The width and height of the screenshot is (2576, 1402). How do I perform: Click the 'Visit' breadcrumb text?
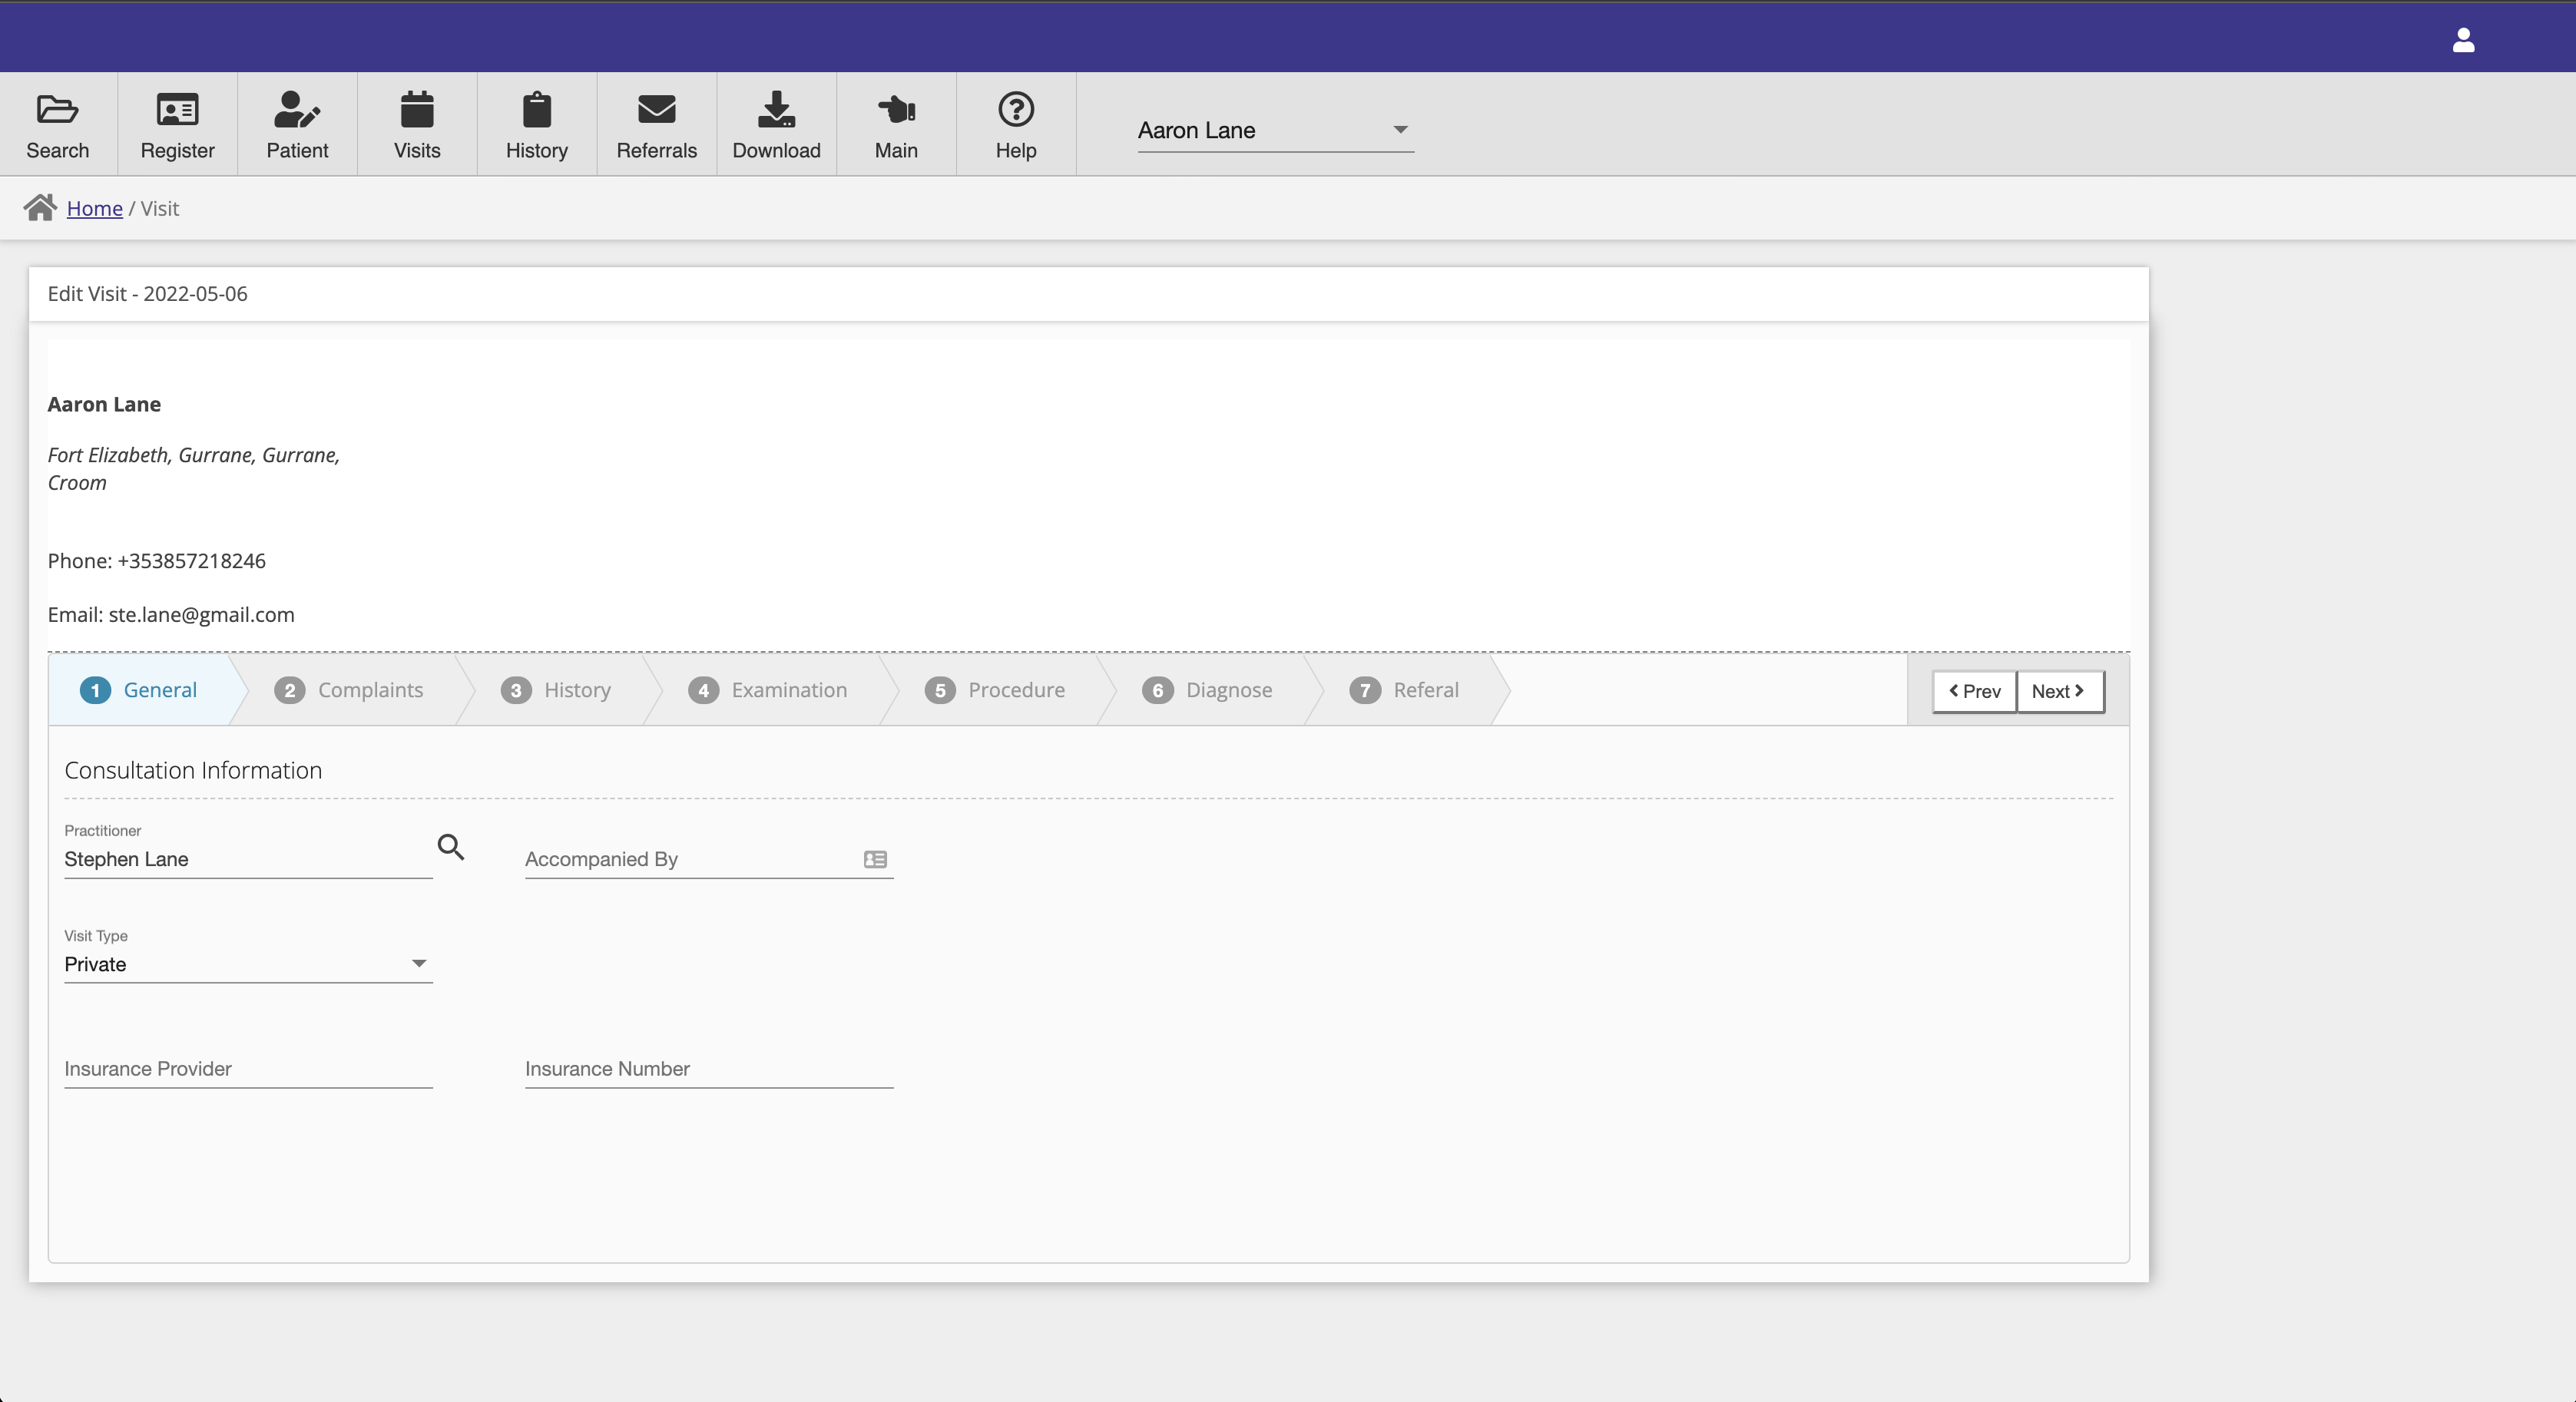pyautogui.click(x=160, y=208)
